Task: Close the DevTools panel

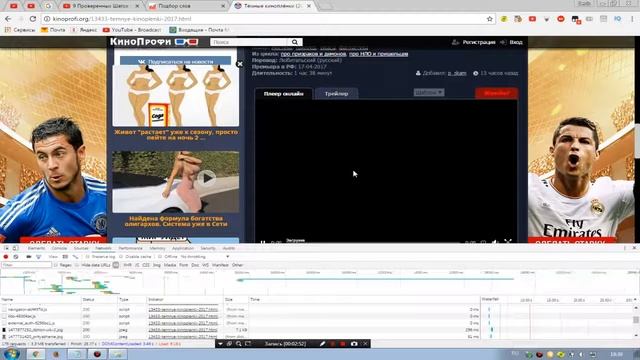Action: [x=634, y=248]
